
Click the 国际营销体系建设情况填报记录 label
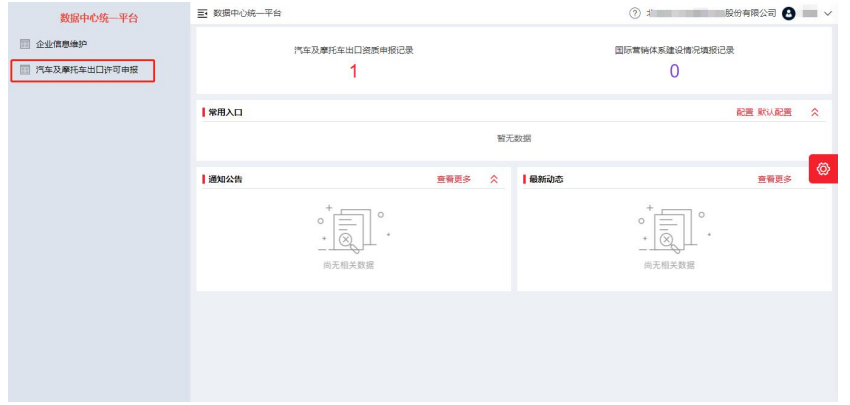coord(674,50)
